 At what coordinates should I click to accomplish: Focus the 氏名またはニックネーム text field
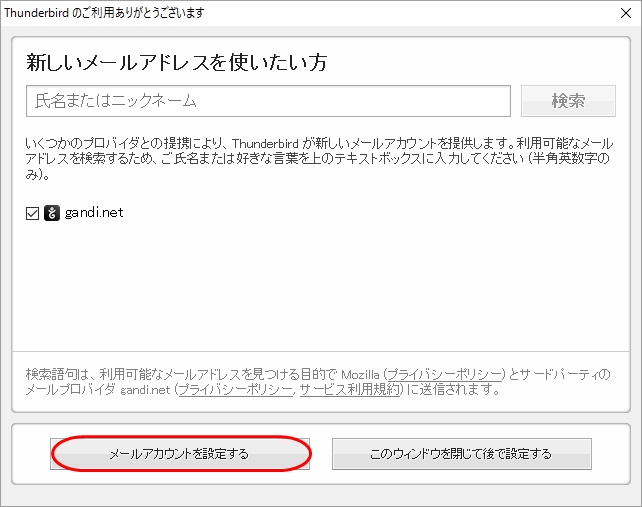(x=268, y=101)
